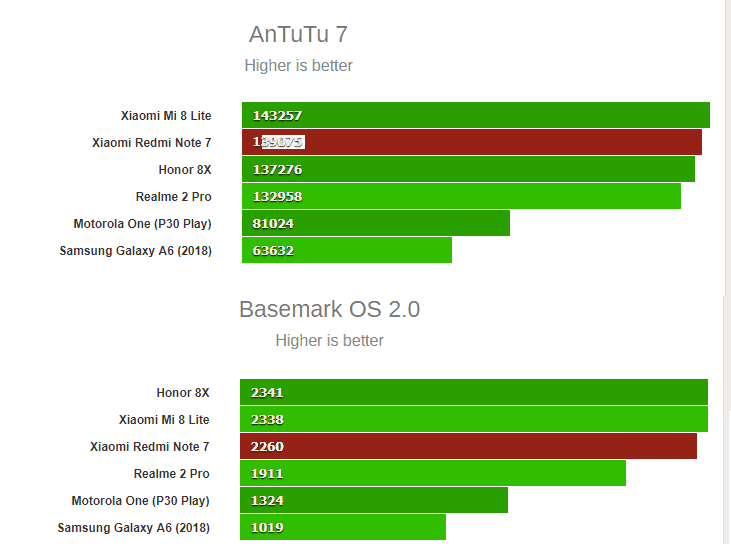Click the Xiaomi Mi 8 Lite label in AnTuTu chart
The height and width of the screenshot is (553, 731).
coord(166,116)
